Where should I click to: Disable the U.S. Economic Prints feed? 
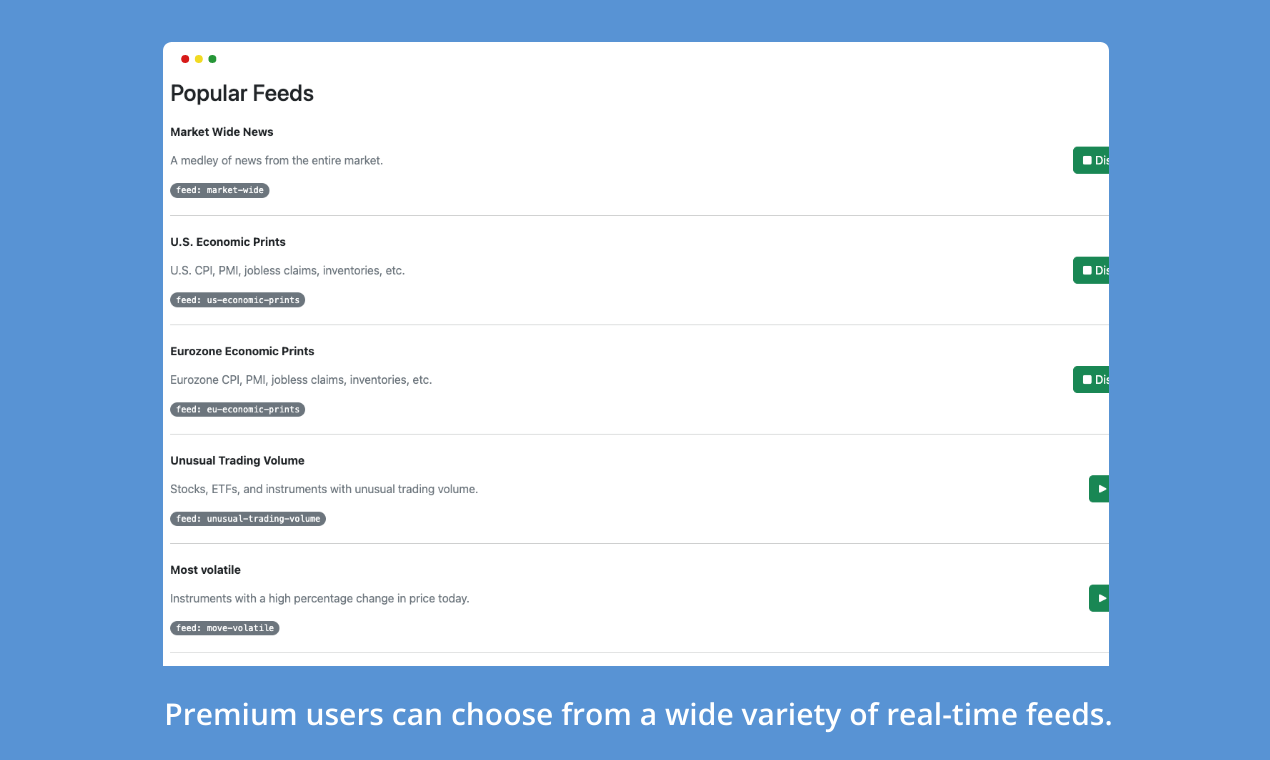pos(1091,270)
